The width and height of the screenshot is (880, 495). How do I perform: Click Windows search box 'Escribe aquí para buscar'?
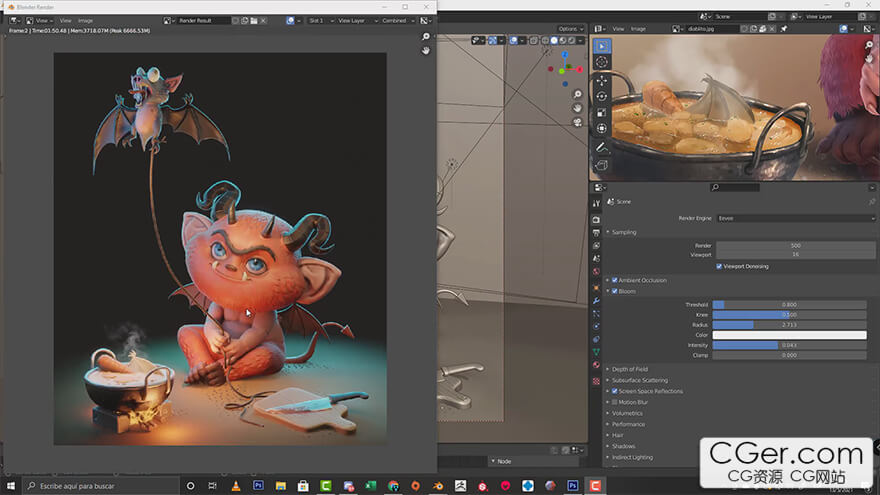101,486
